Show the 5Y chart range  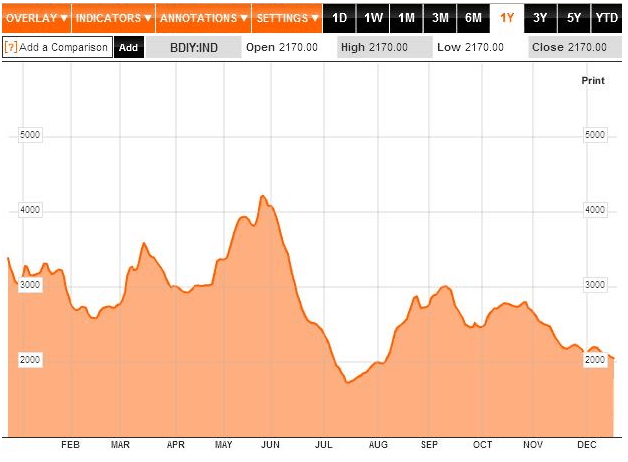pos(573,18)
